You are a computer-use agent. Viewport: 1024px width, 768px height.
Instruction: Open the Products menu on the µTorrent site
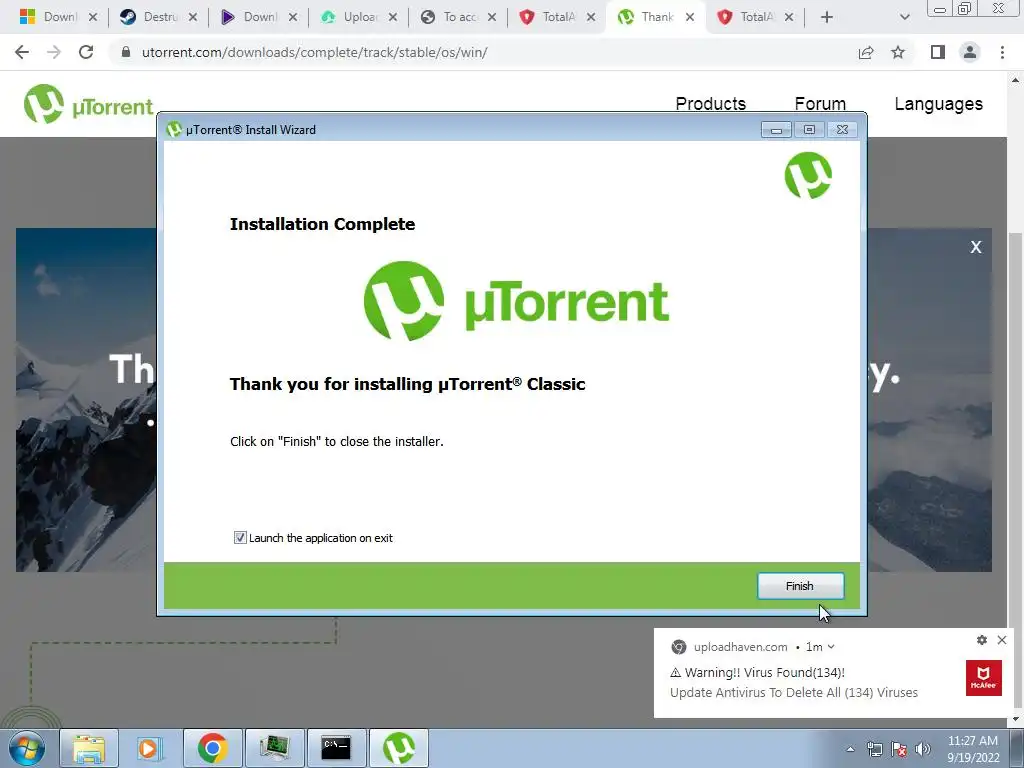pyautogui.click(x=711, y=104)
